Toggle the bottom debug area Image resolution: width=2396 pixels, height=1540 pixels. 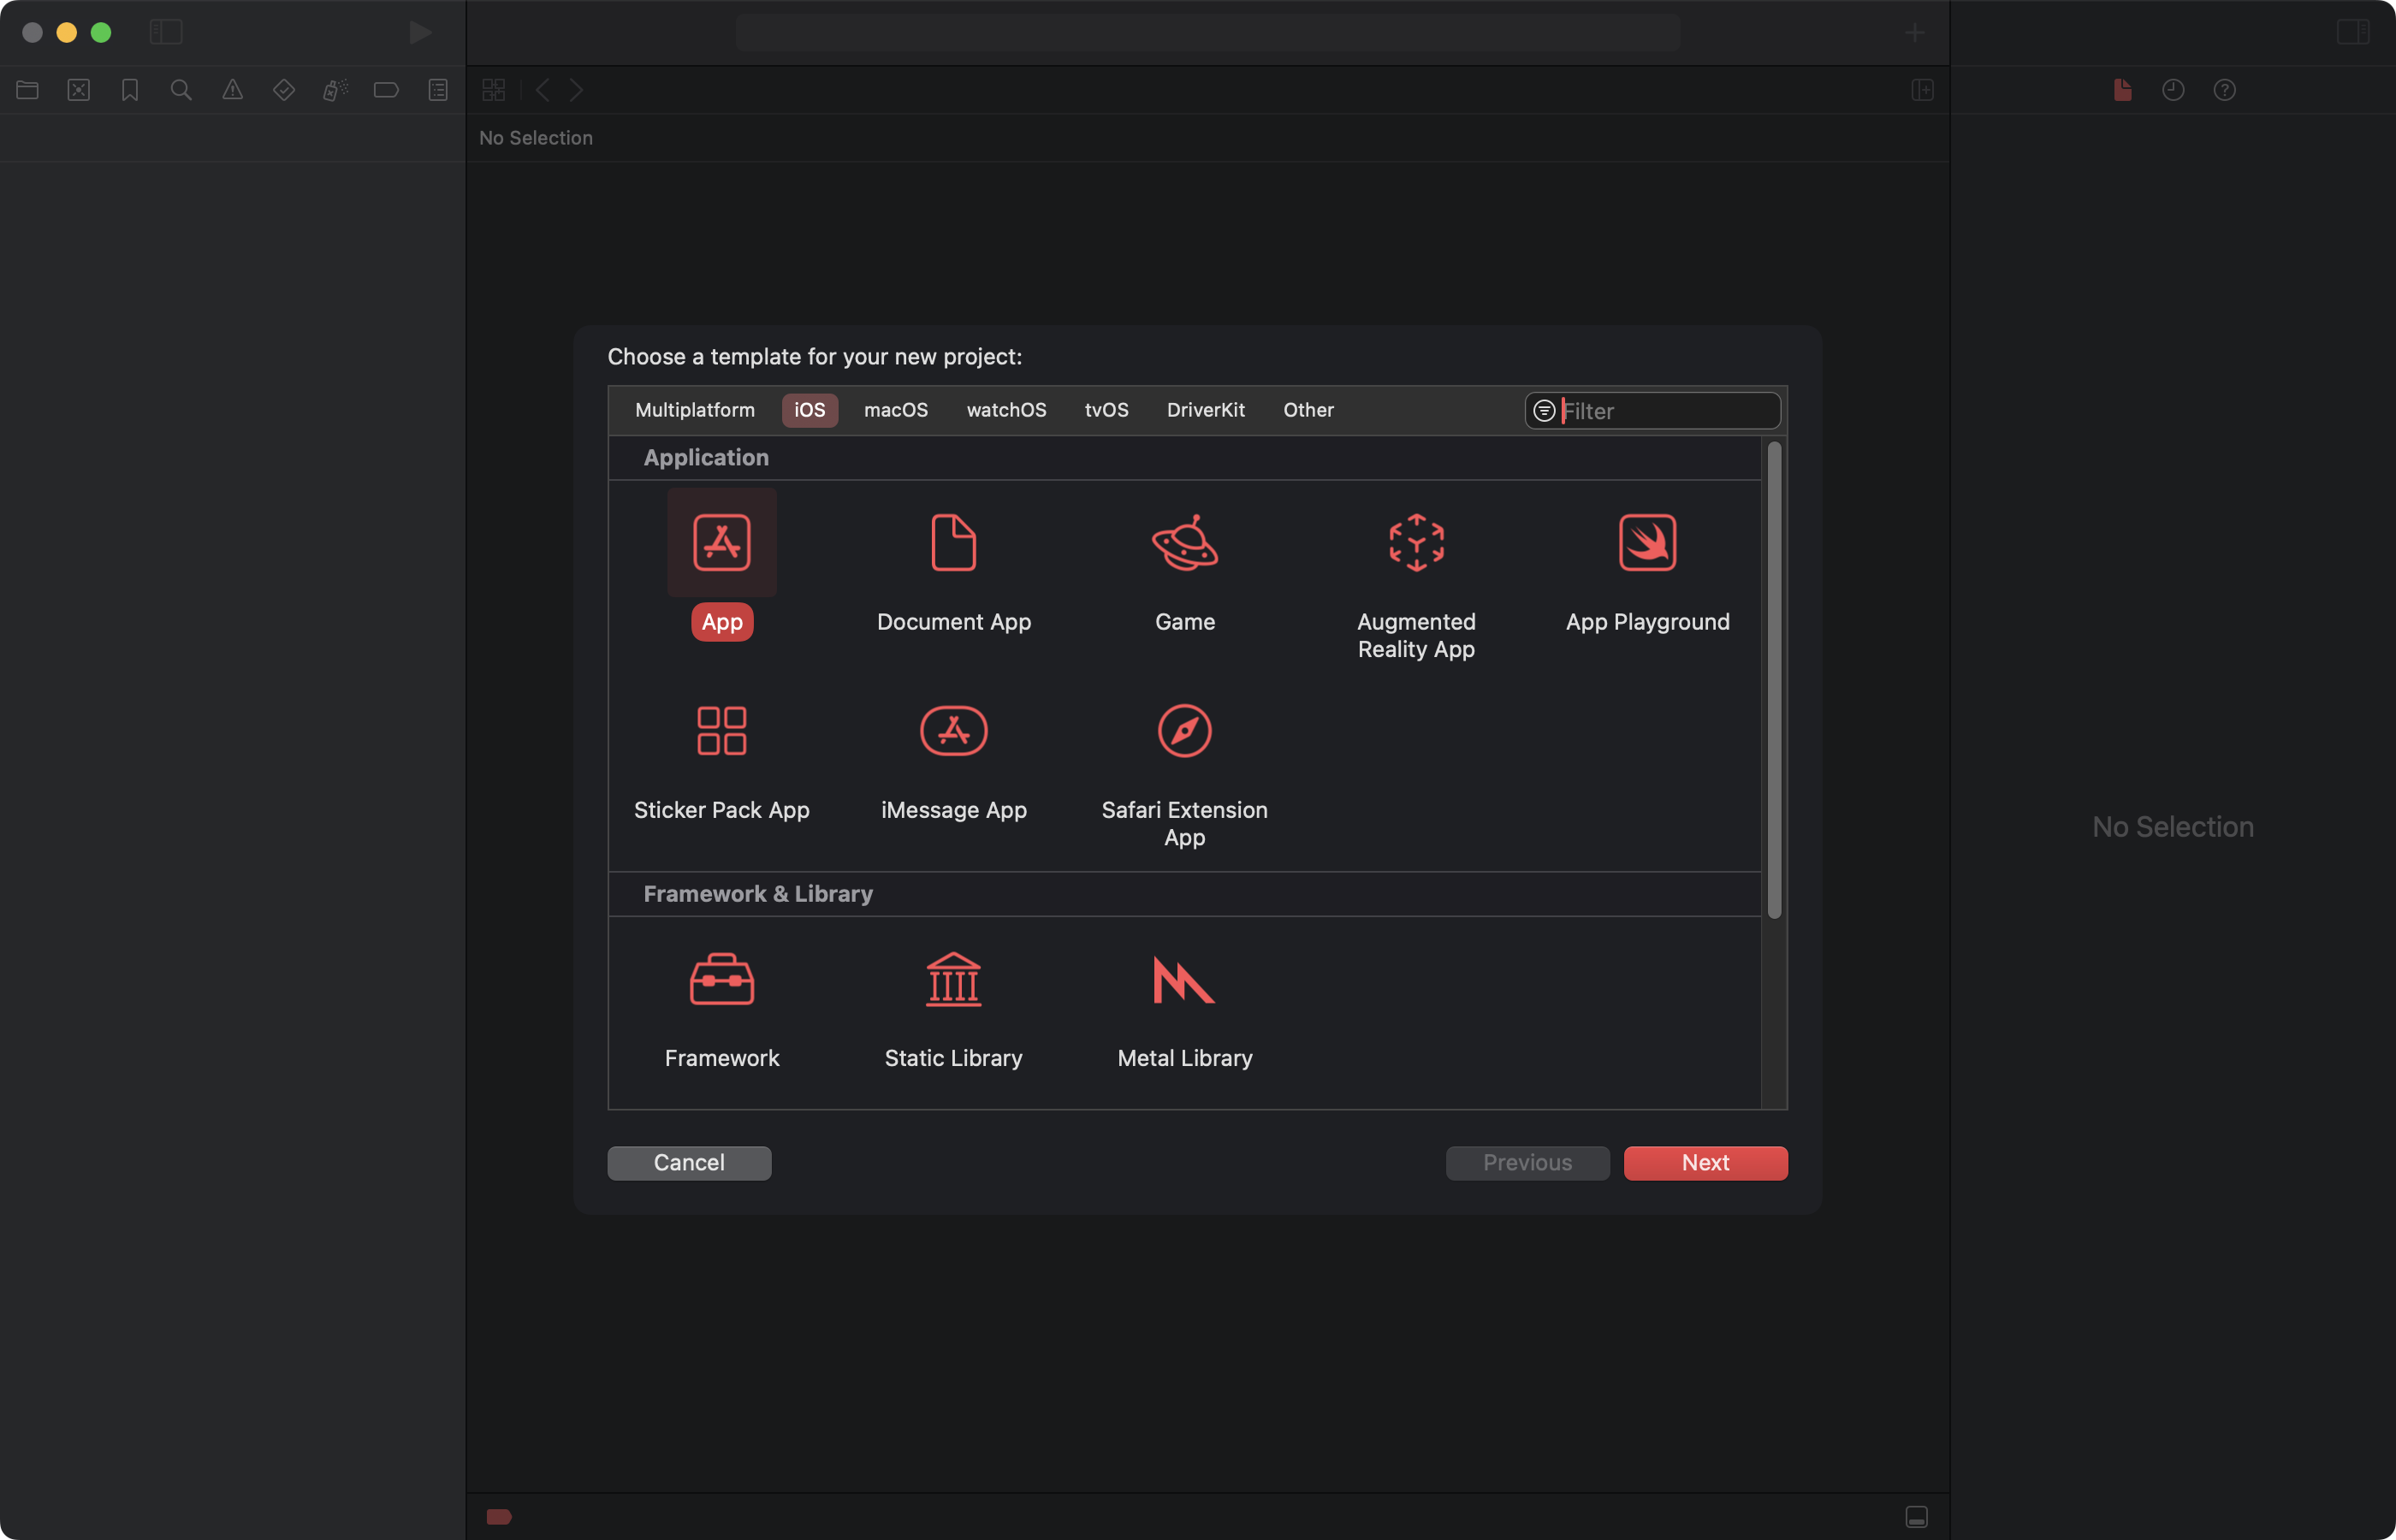click(x=1916, y=1516)
